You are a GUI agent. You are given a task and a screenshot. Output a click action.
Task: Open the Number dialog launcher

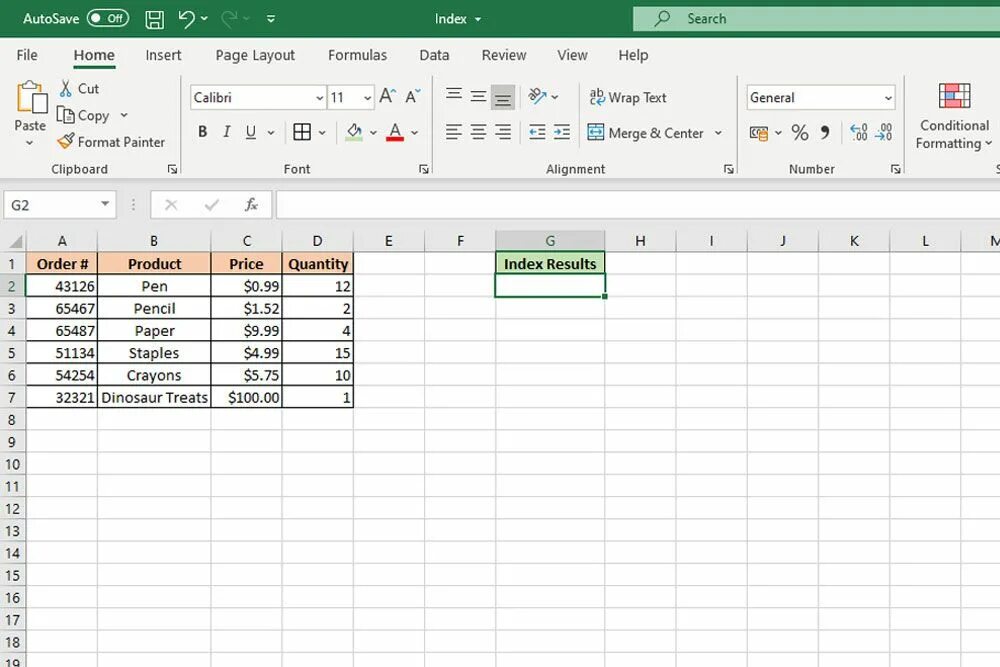pyautogui.click(x=895, y=169)
